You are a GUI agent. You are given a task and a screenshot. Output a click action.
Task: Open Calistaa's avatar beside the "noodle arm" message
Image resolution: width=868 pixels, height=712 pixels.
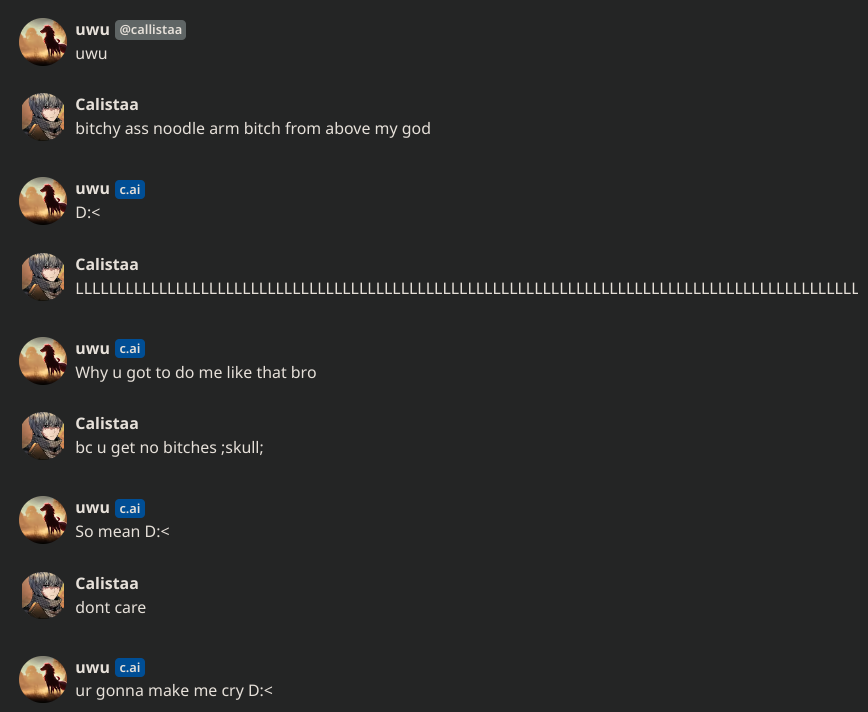coord(43,116)
